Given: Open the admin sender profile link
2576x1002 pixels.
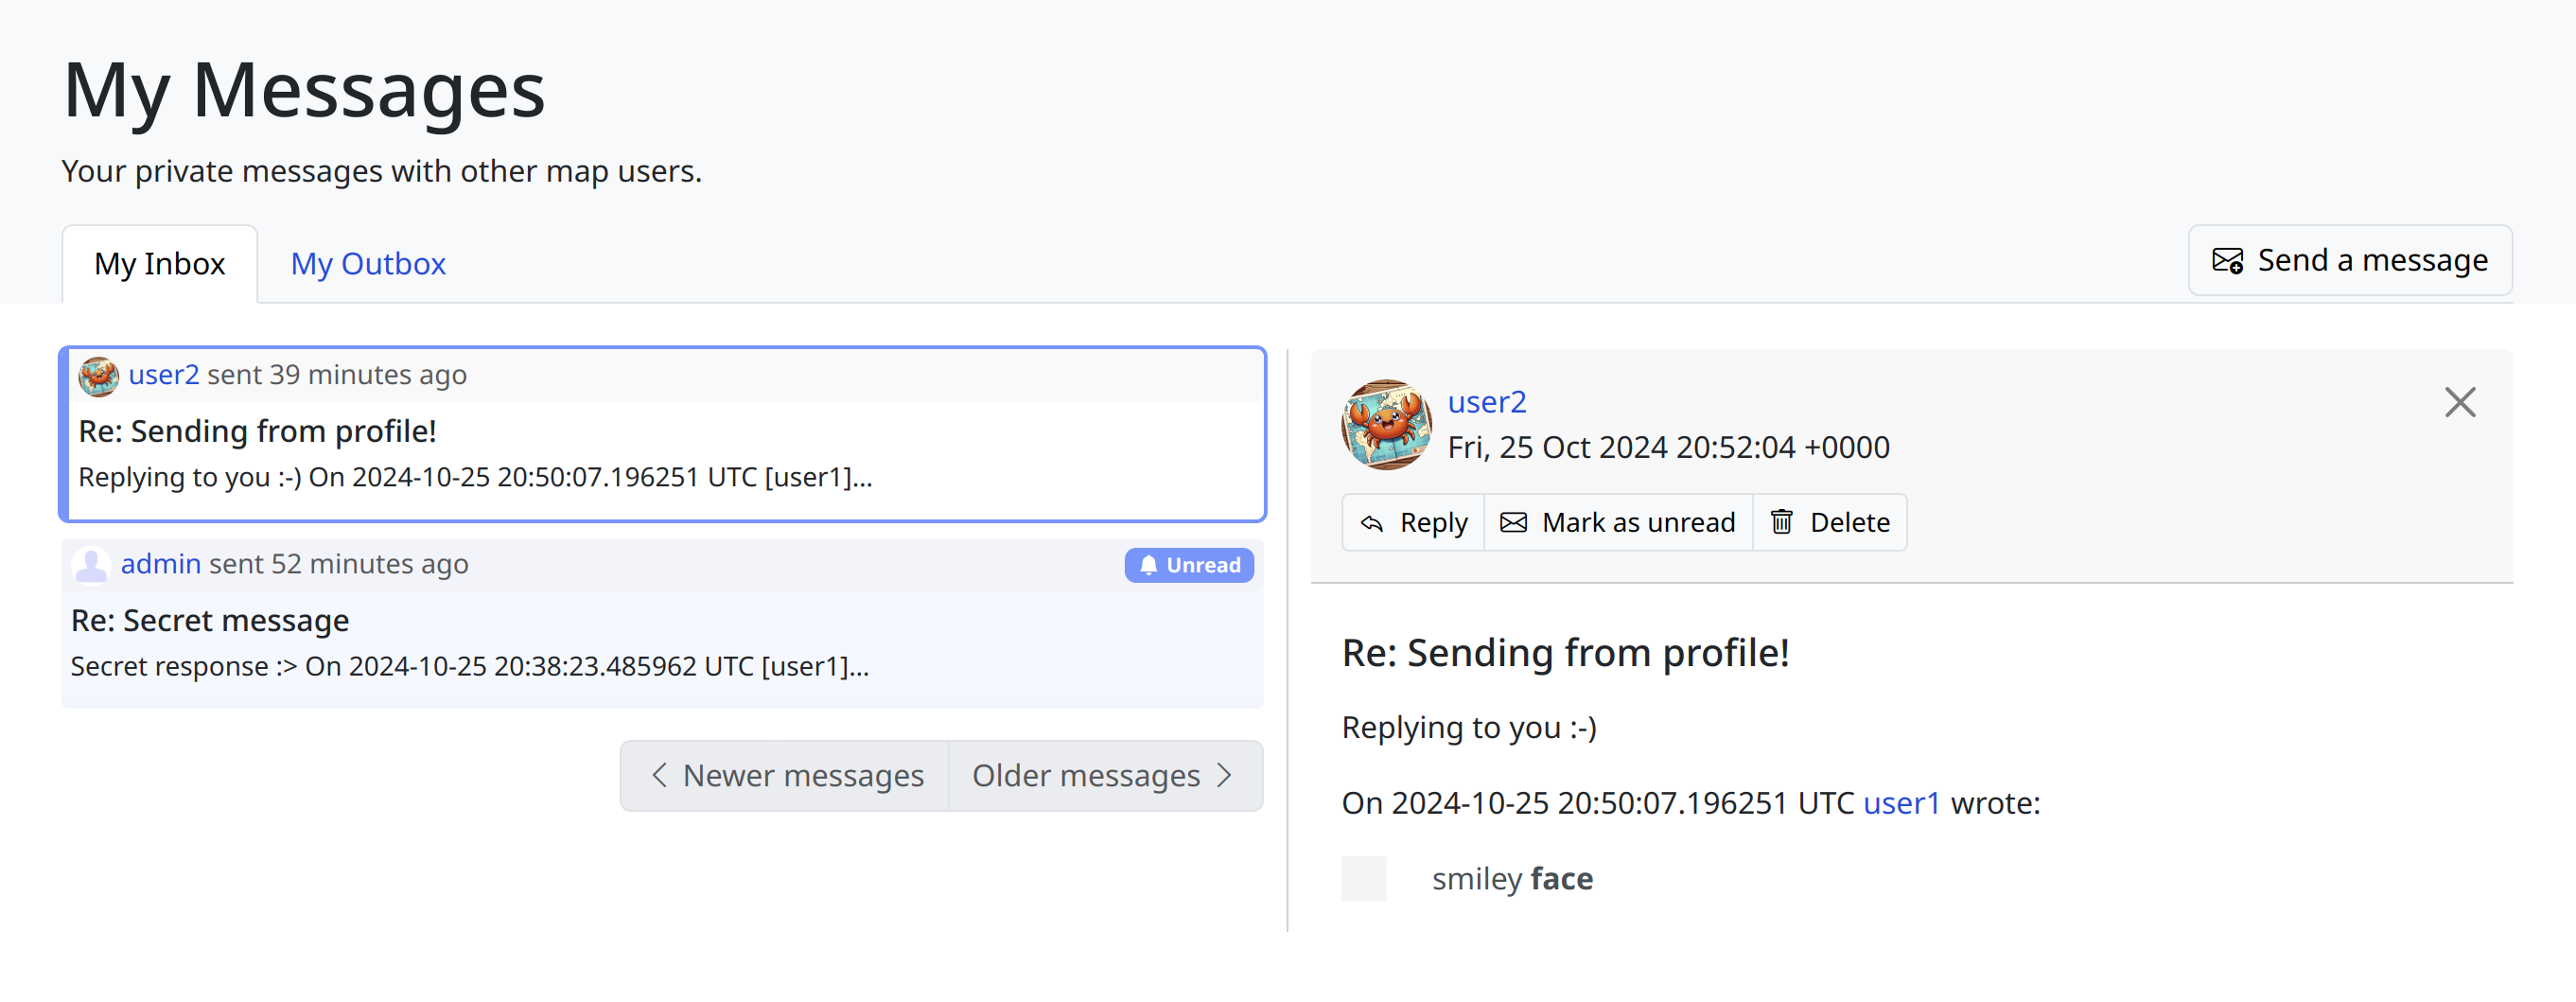Looking at the screenshot, I should point(160,565).
